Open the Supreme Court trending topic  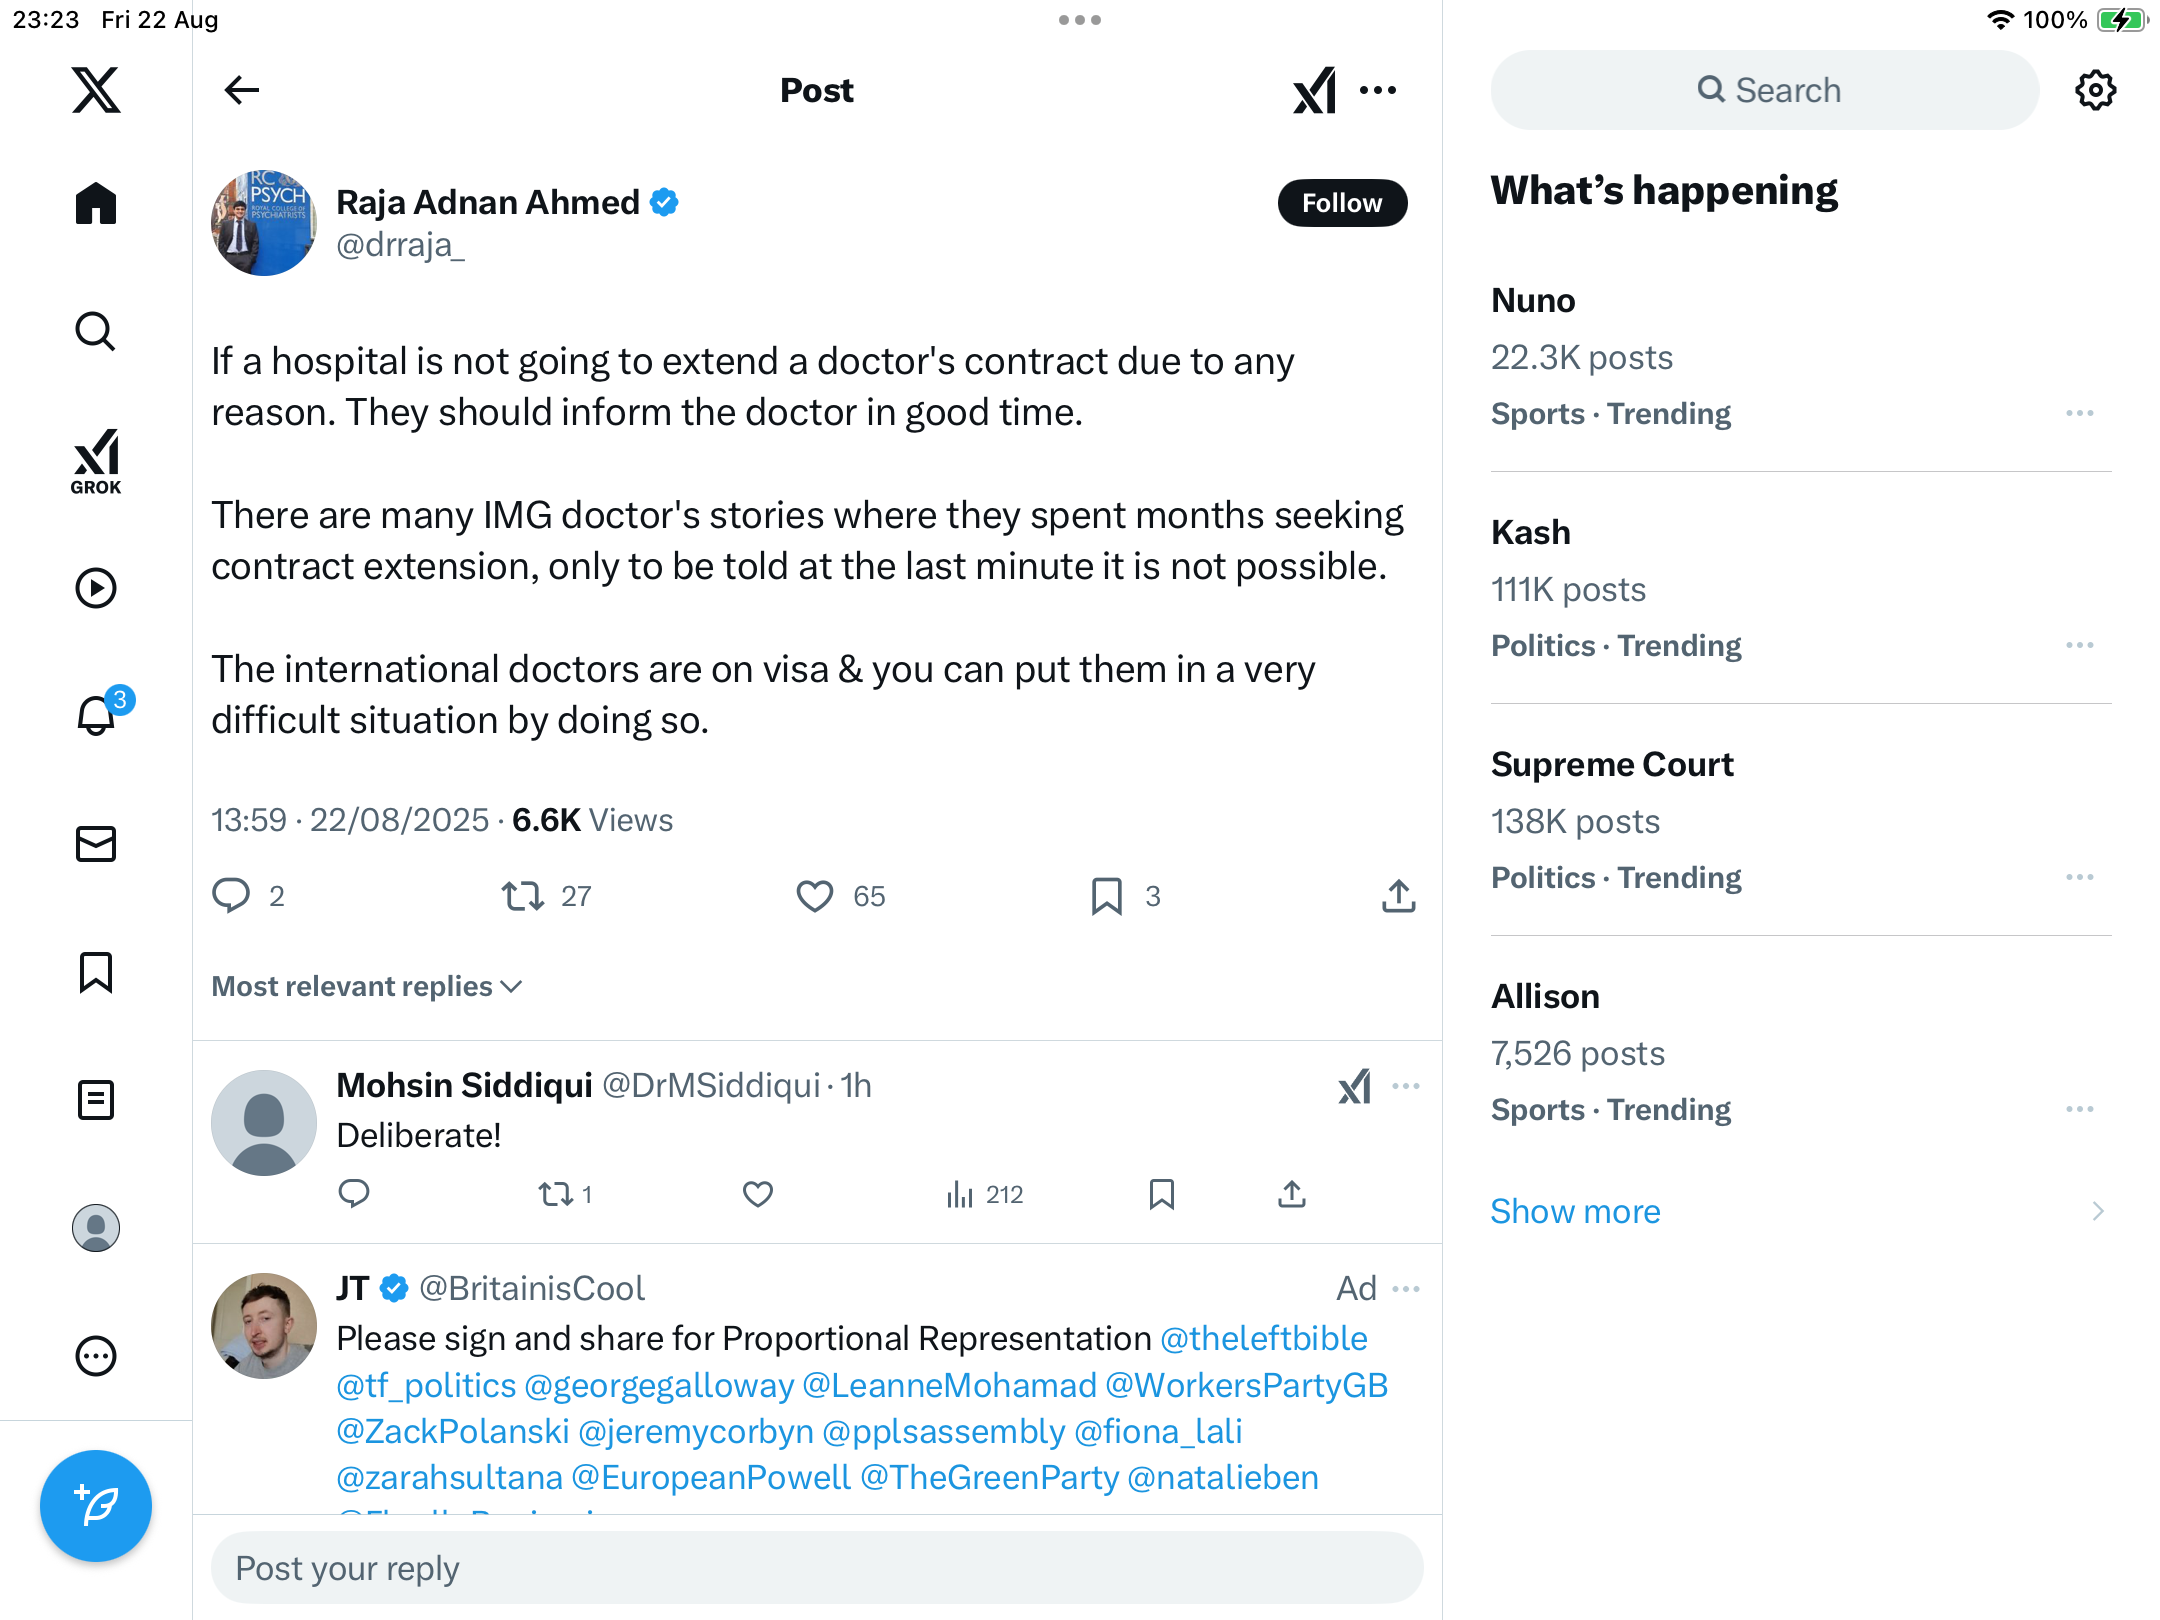[1612, 765]
